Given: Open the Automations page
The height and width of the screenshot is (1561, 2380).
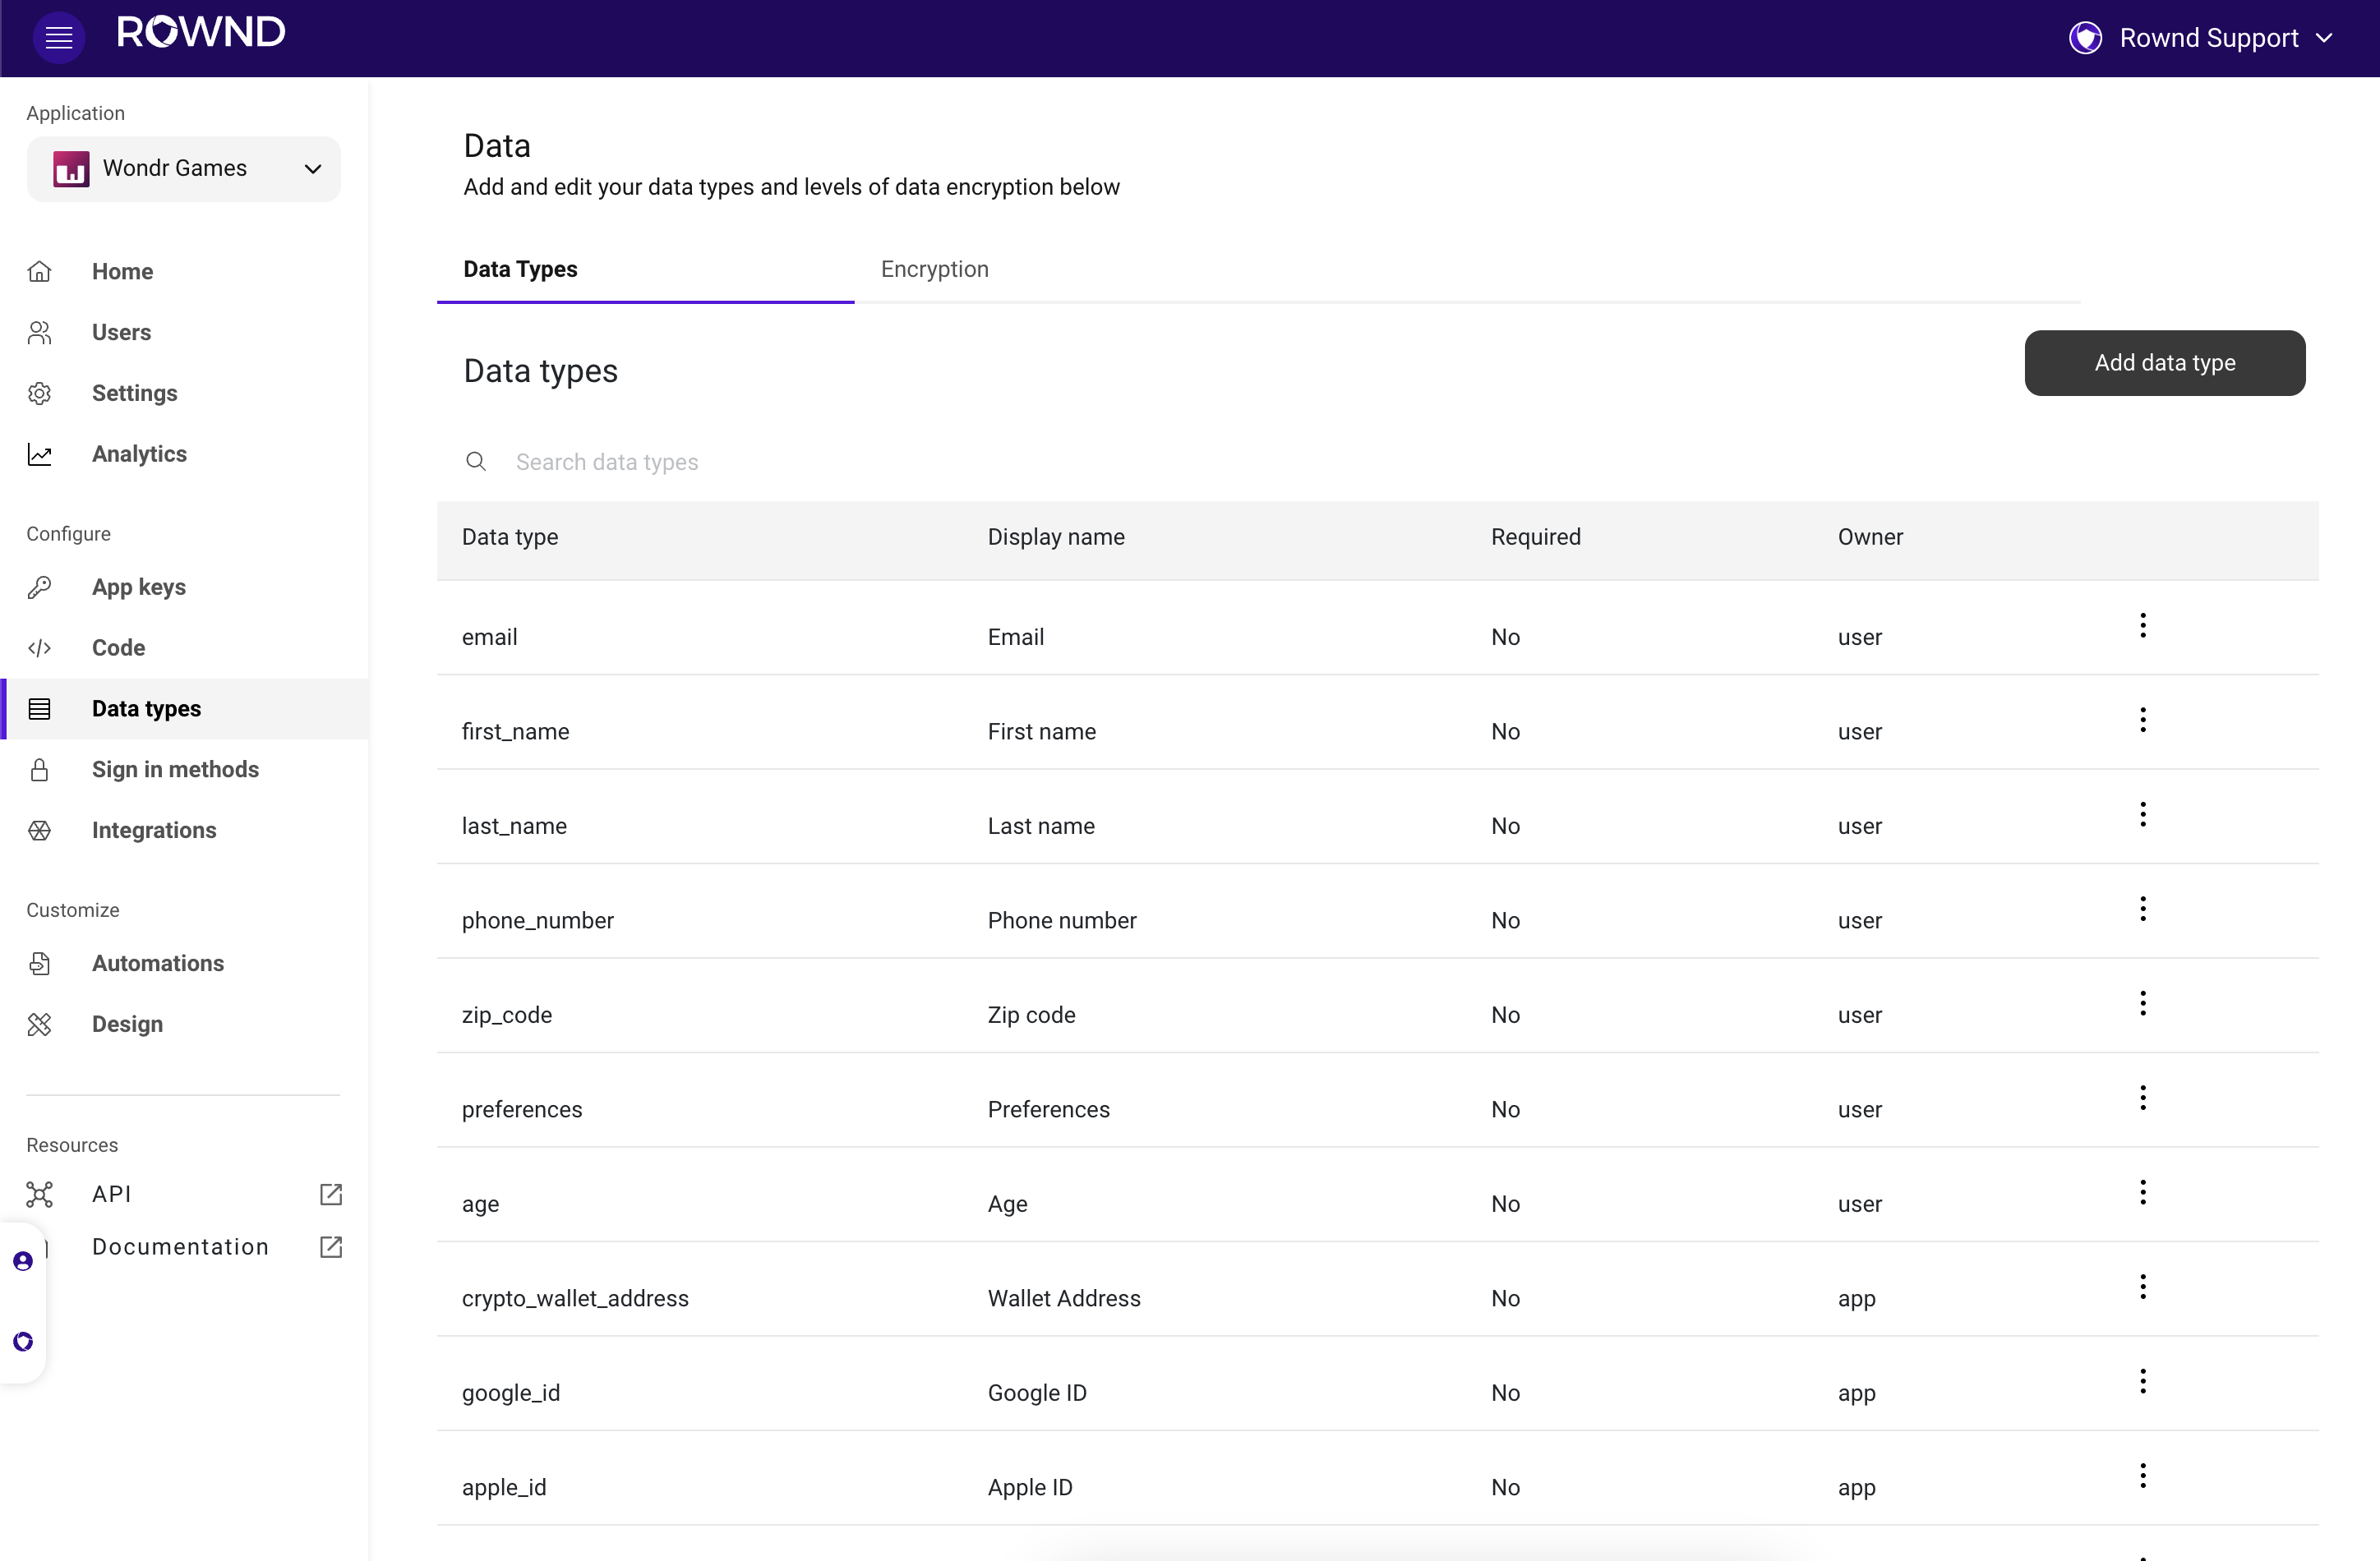Looking at the screenshot, I should (157, 963).
